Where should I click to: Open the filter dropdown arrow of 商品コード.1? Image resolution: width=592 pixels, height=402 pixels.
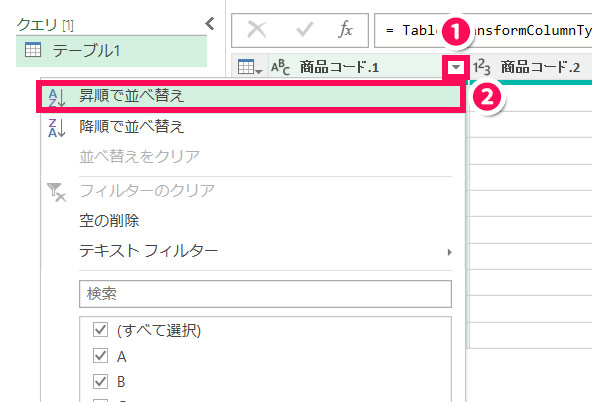456,68
